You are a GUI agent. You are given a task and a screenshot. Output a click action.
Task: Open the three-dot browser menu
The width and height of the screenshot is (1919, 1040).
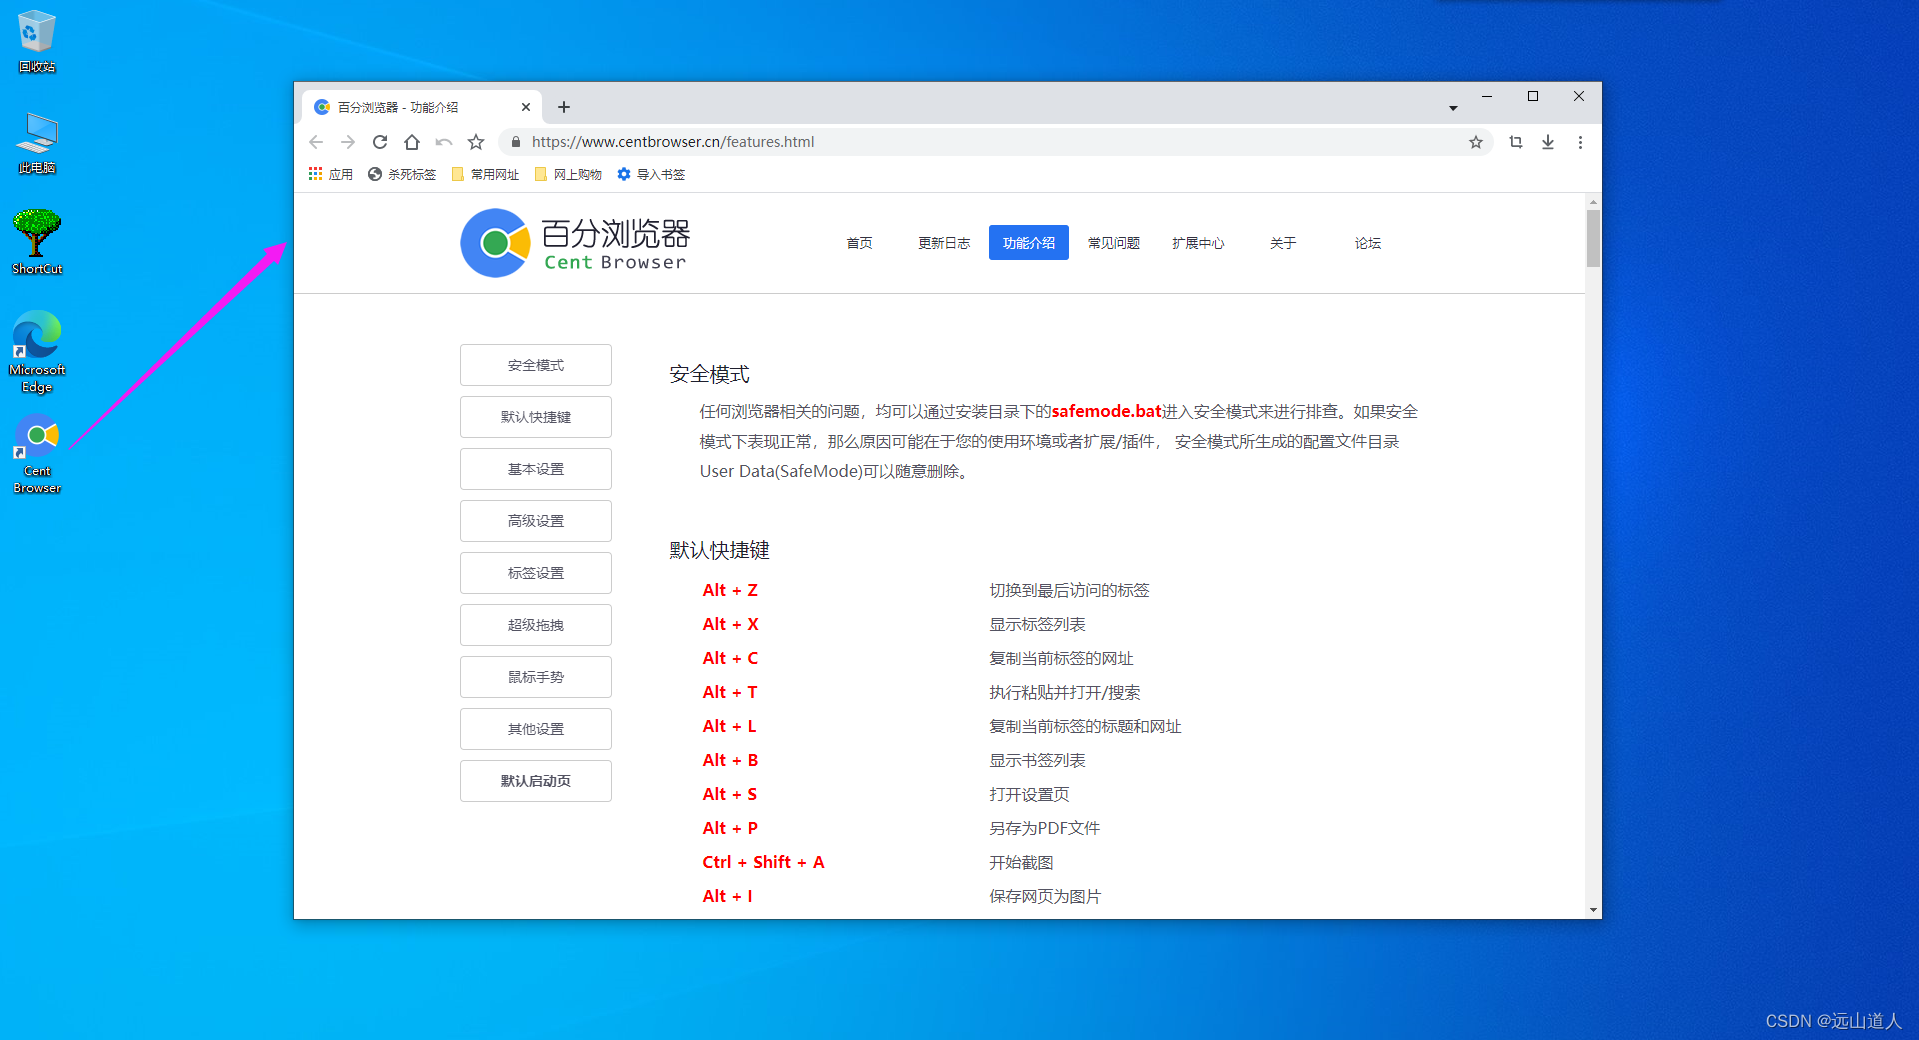coord(1580,142)
